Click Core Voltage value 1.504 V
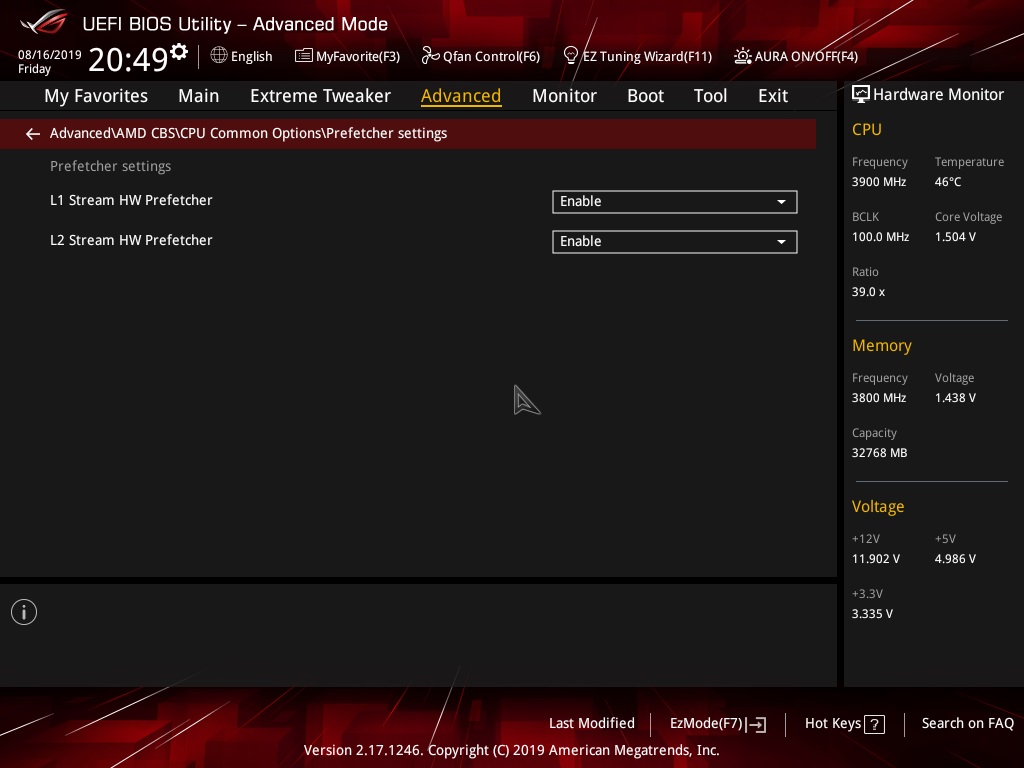The height and width of the screenshot is (768, 1024). (x=955, y=237)
